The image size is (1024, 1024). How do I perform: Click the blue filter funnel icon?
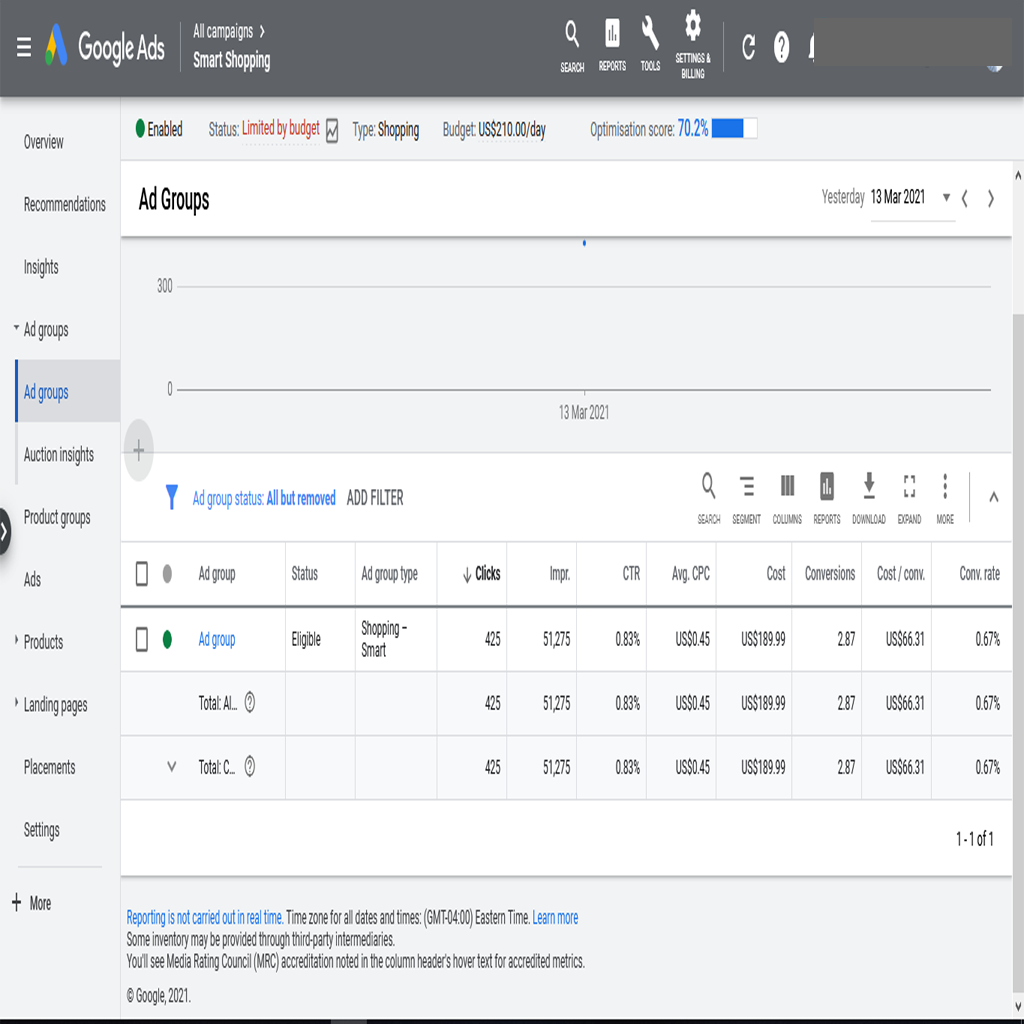pyautogui.click(x=172, y=497)
